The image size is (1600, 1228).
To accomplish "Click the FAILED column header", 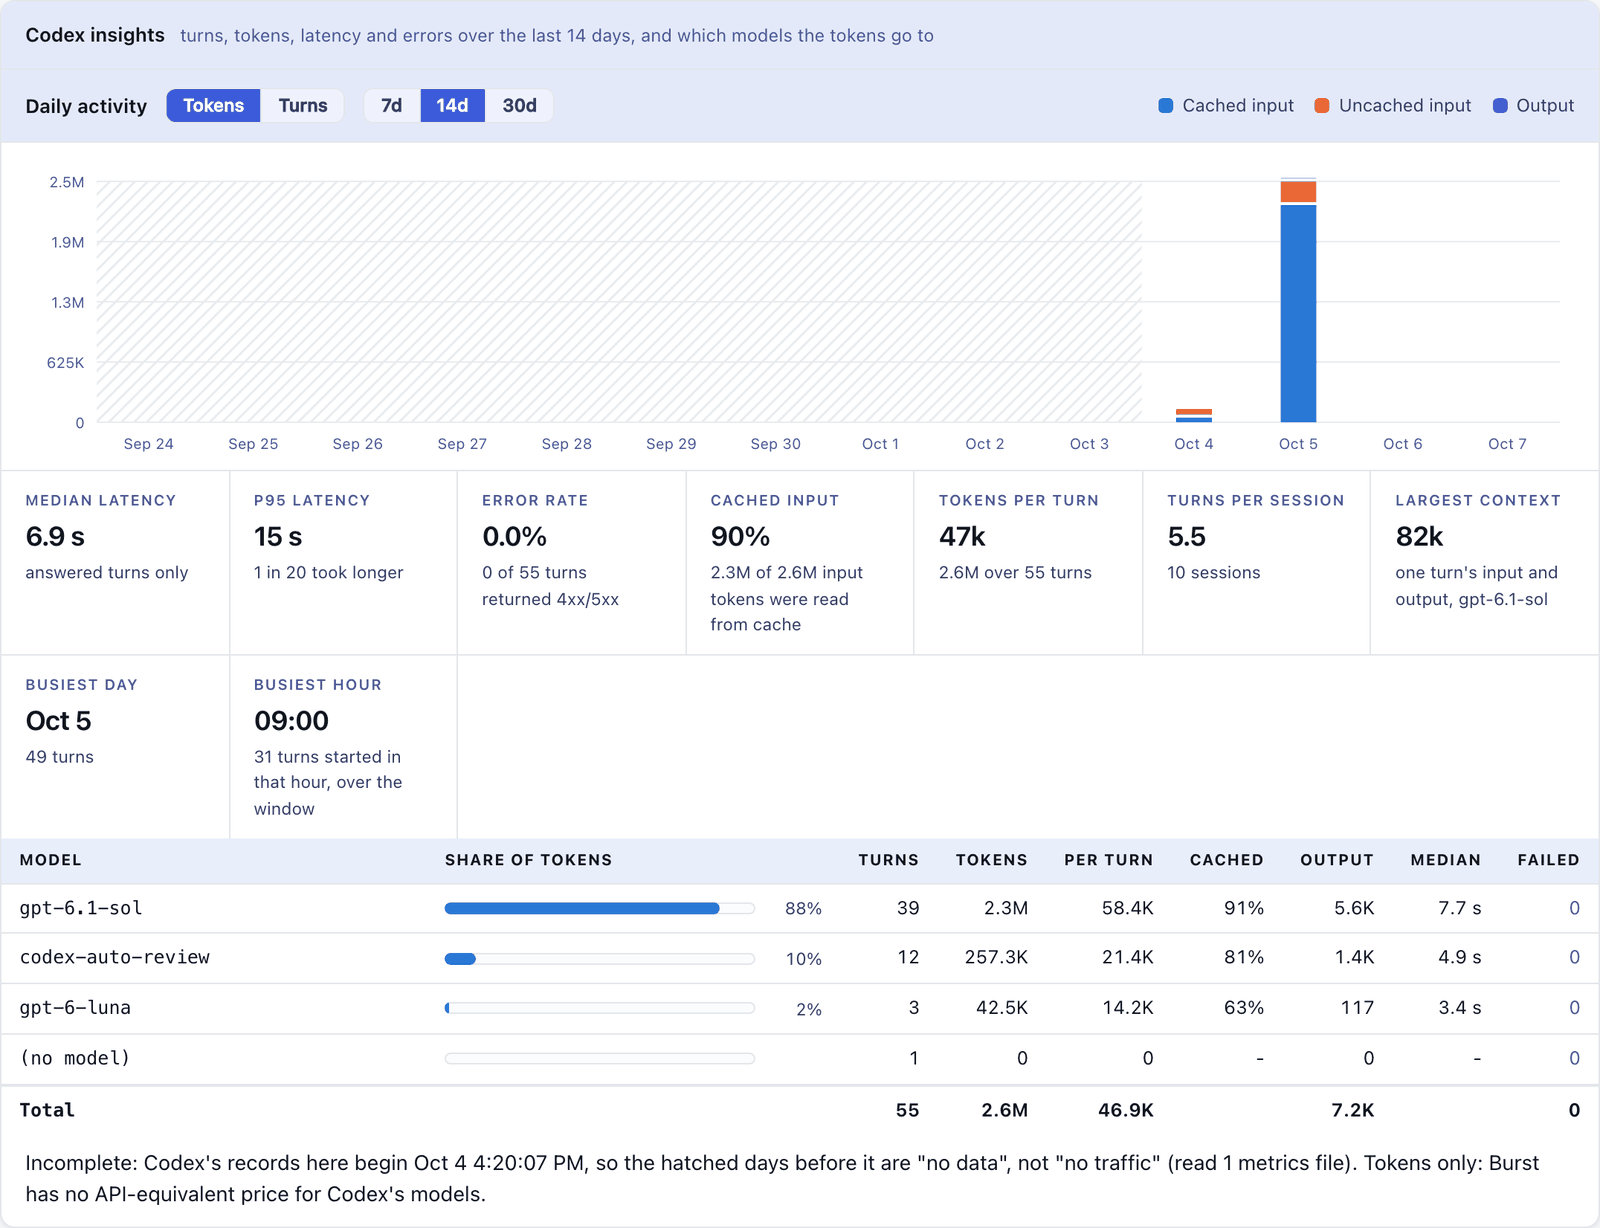I will [1548, 860].
